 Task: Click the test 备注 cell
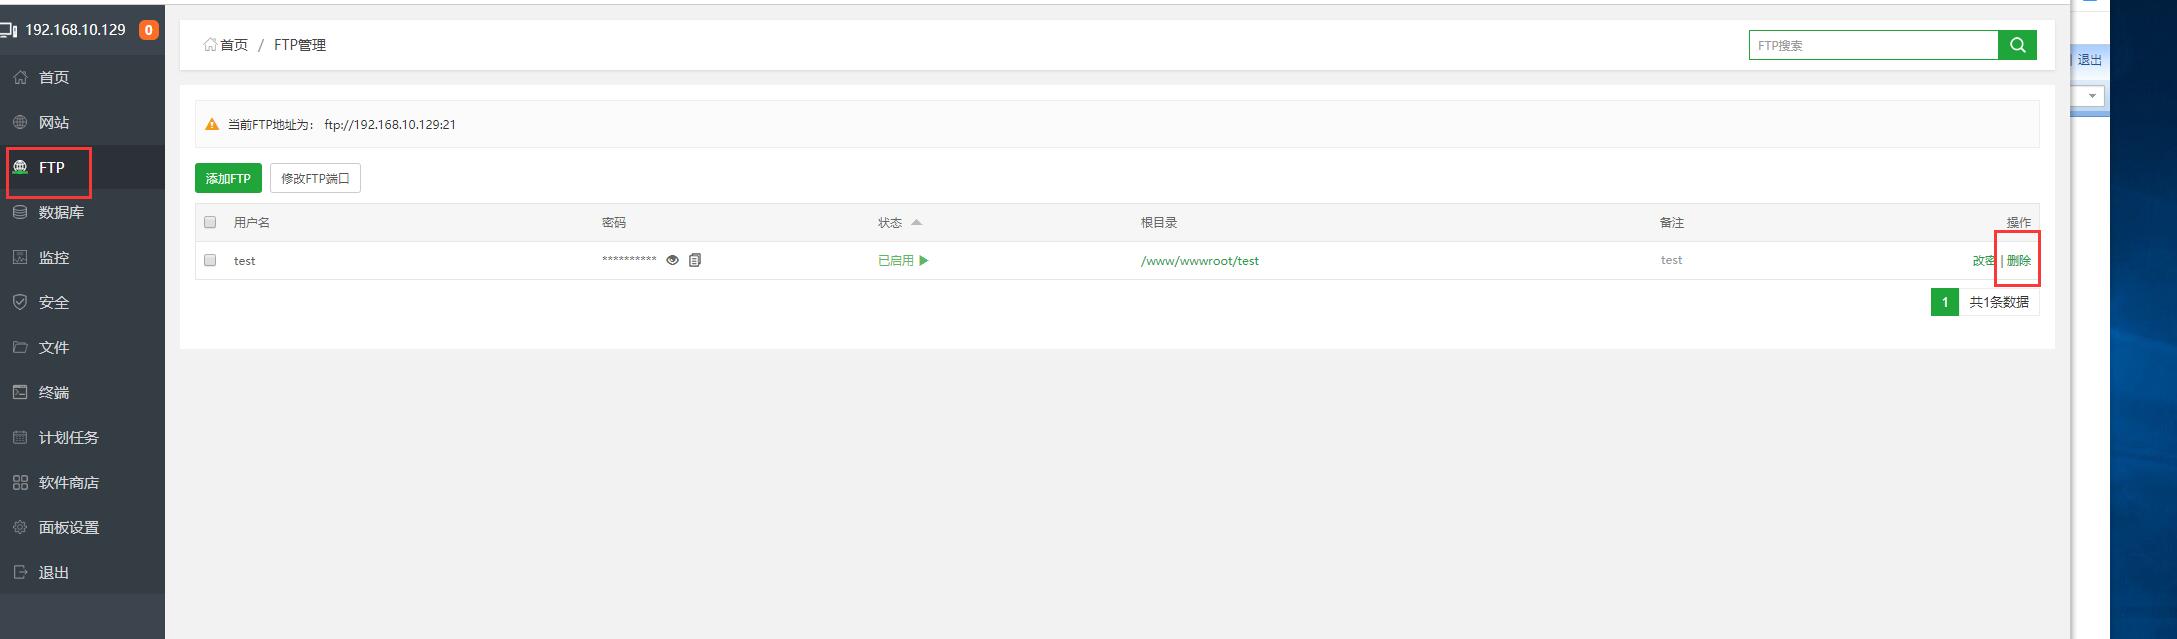[1671, 260]
